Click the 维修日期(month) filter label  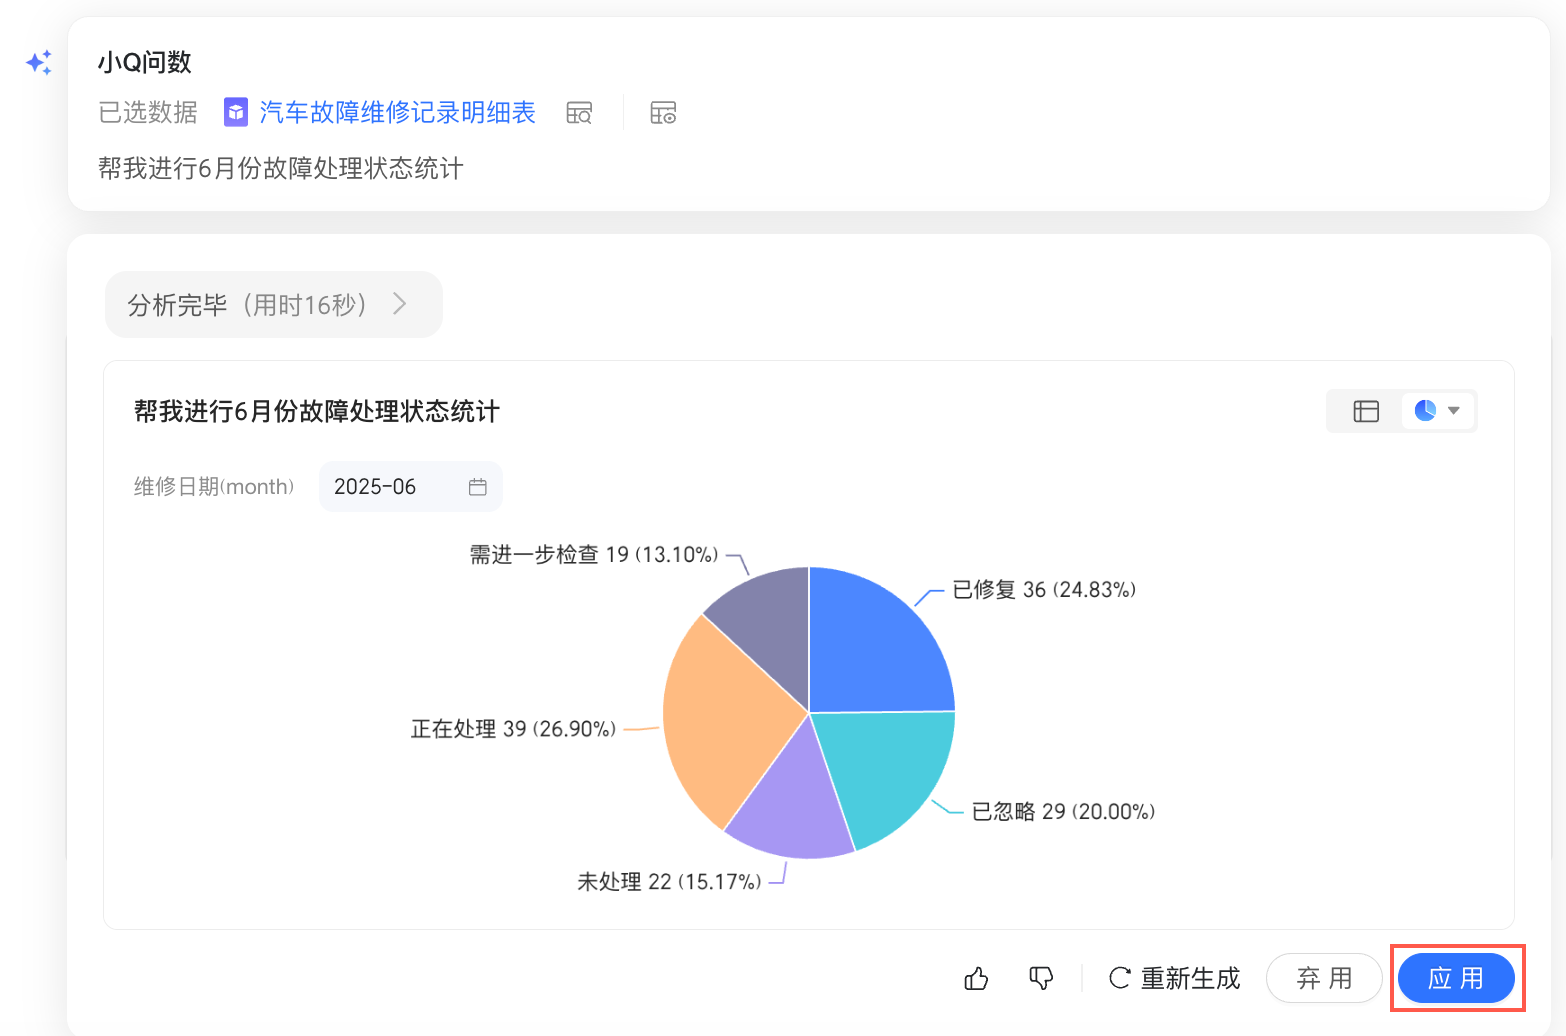(214, 487)
